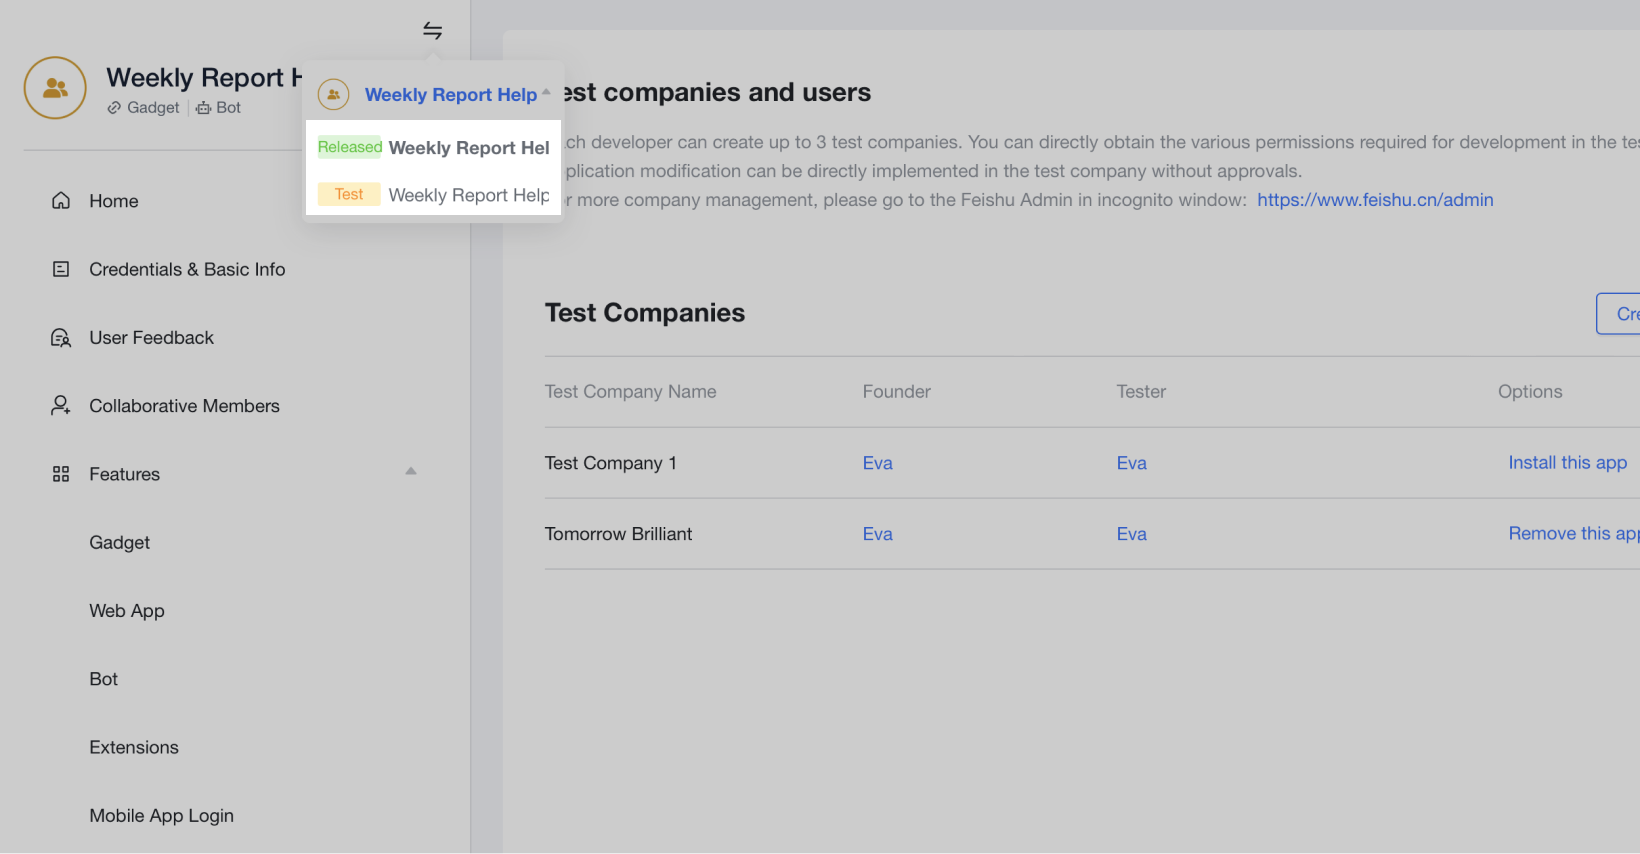The image size is (1640, 854).
Task: Select the Test Weekly Report Help version
Action: [x=434, y=195]
